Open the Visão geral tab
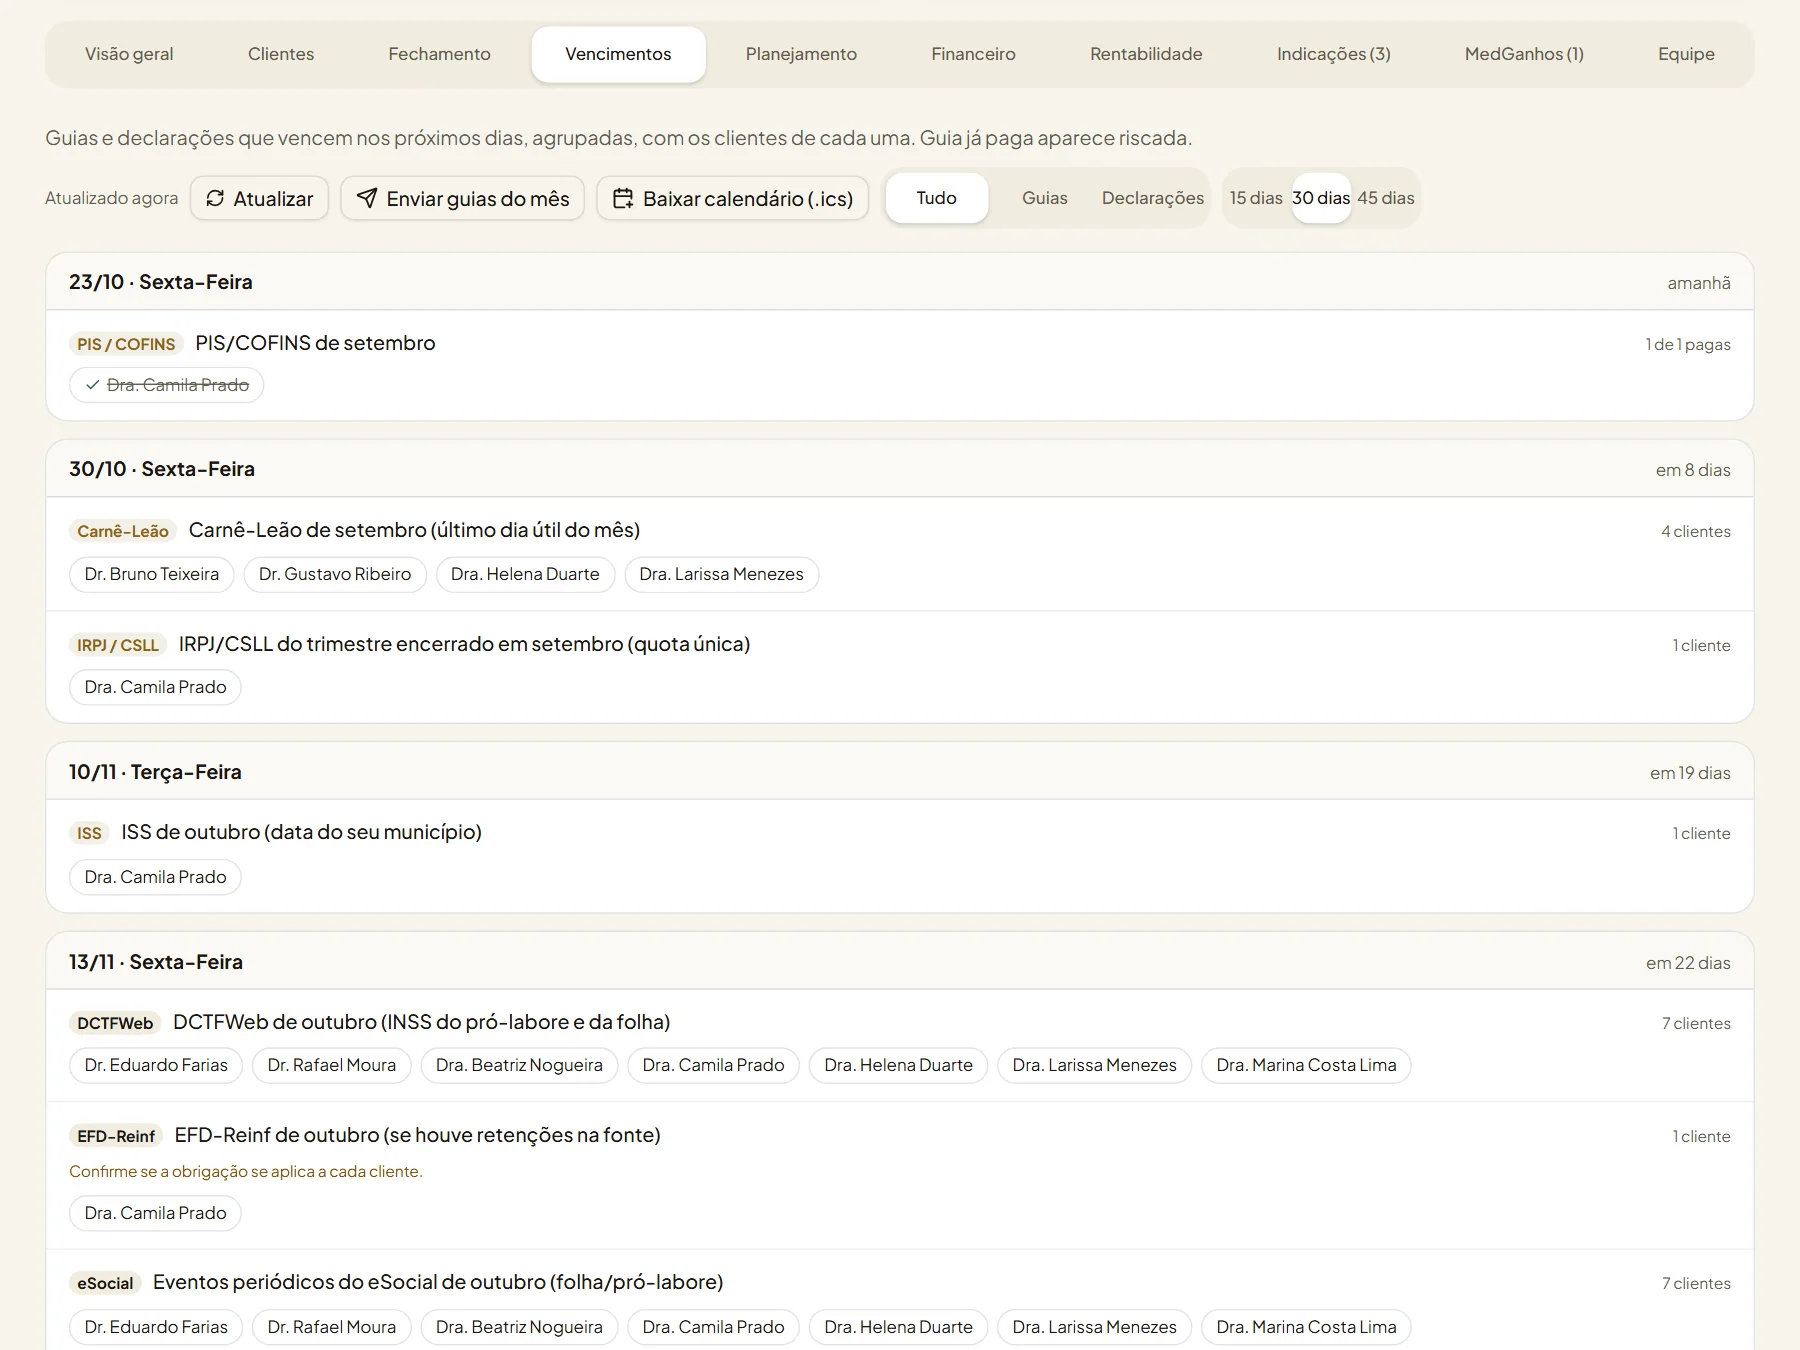 pyautogui.click(x=129, y=54)
